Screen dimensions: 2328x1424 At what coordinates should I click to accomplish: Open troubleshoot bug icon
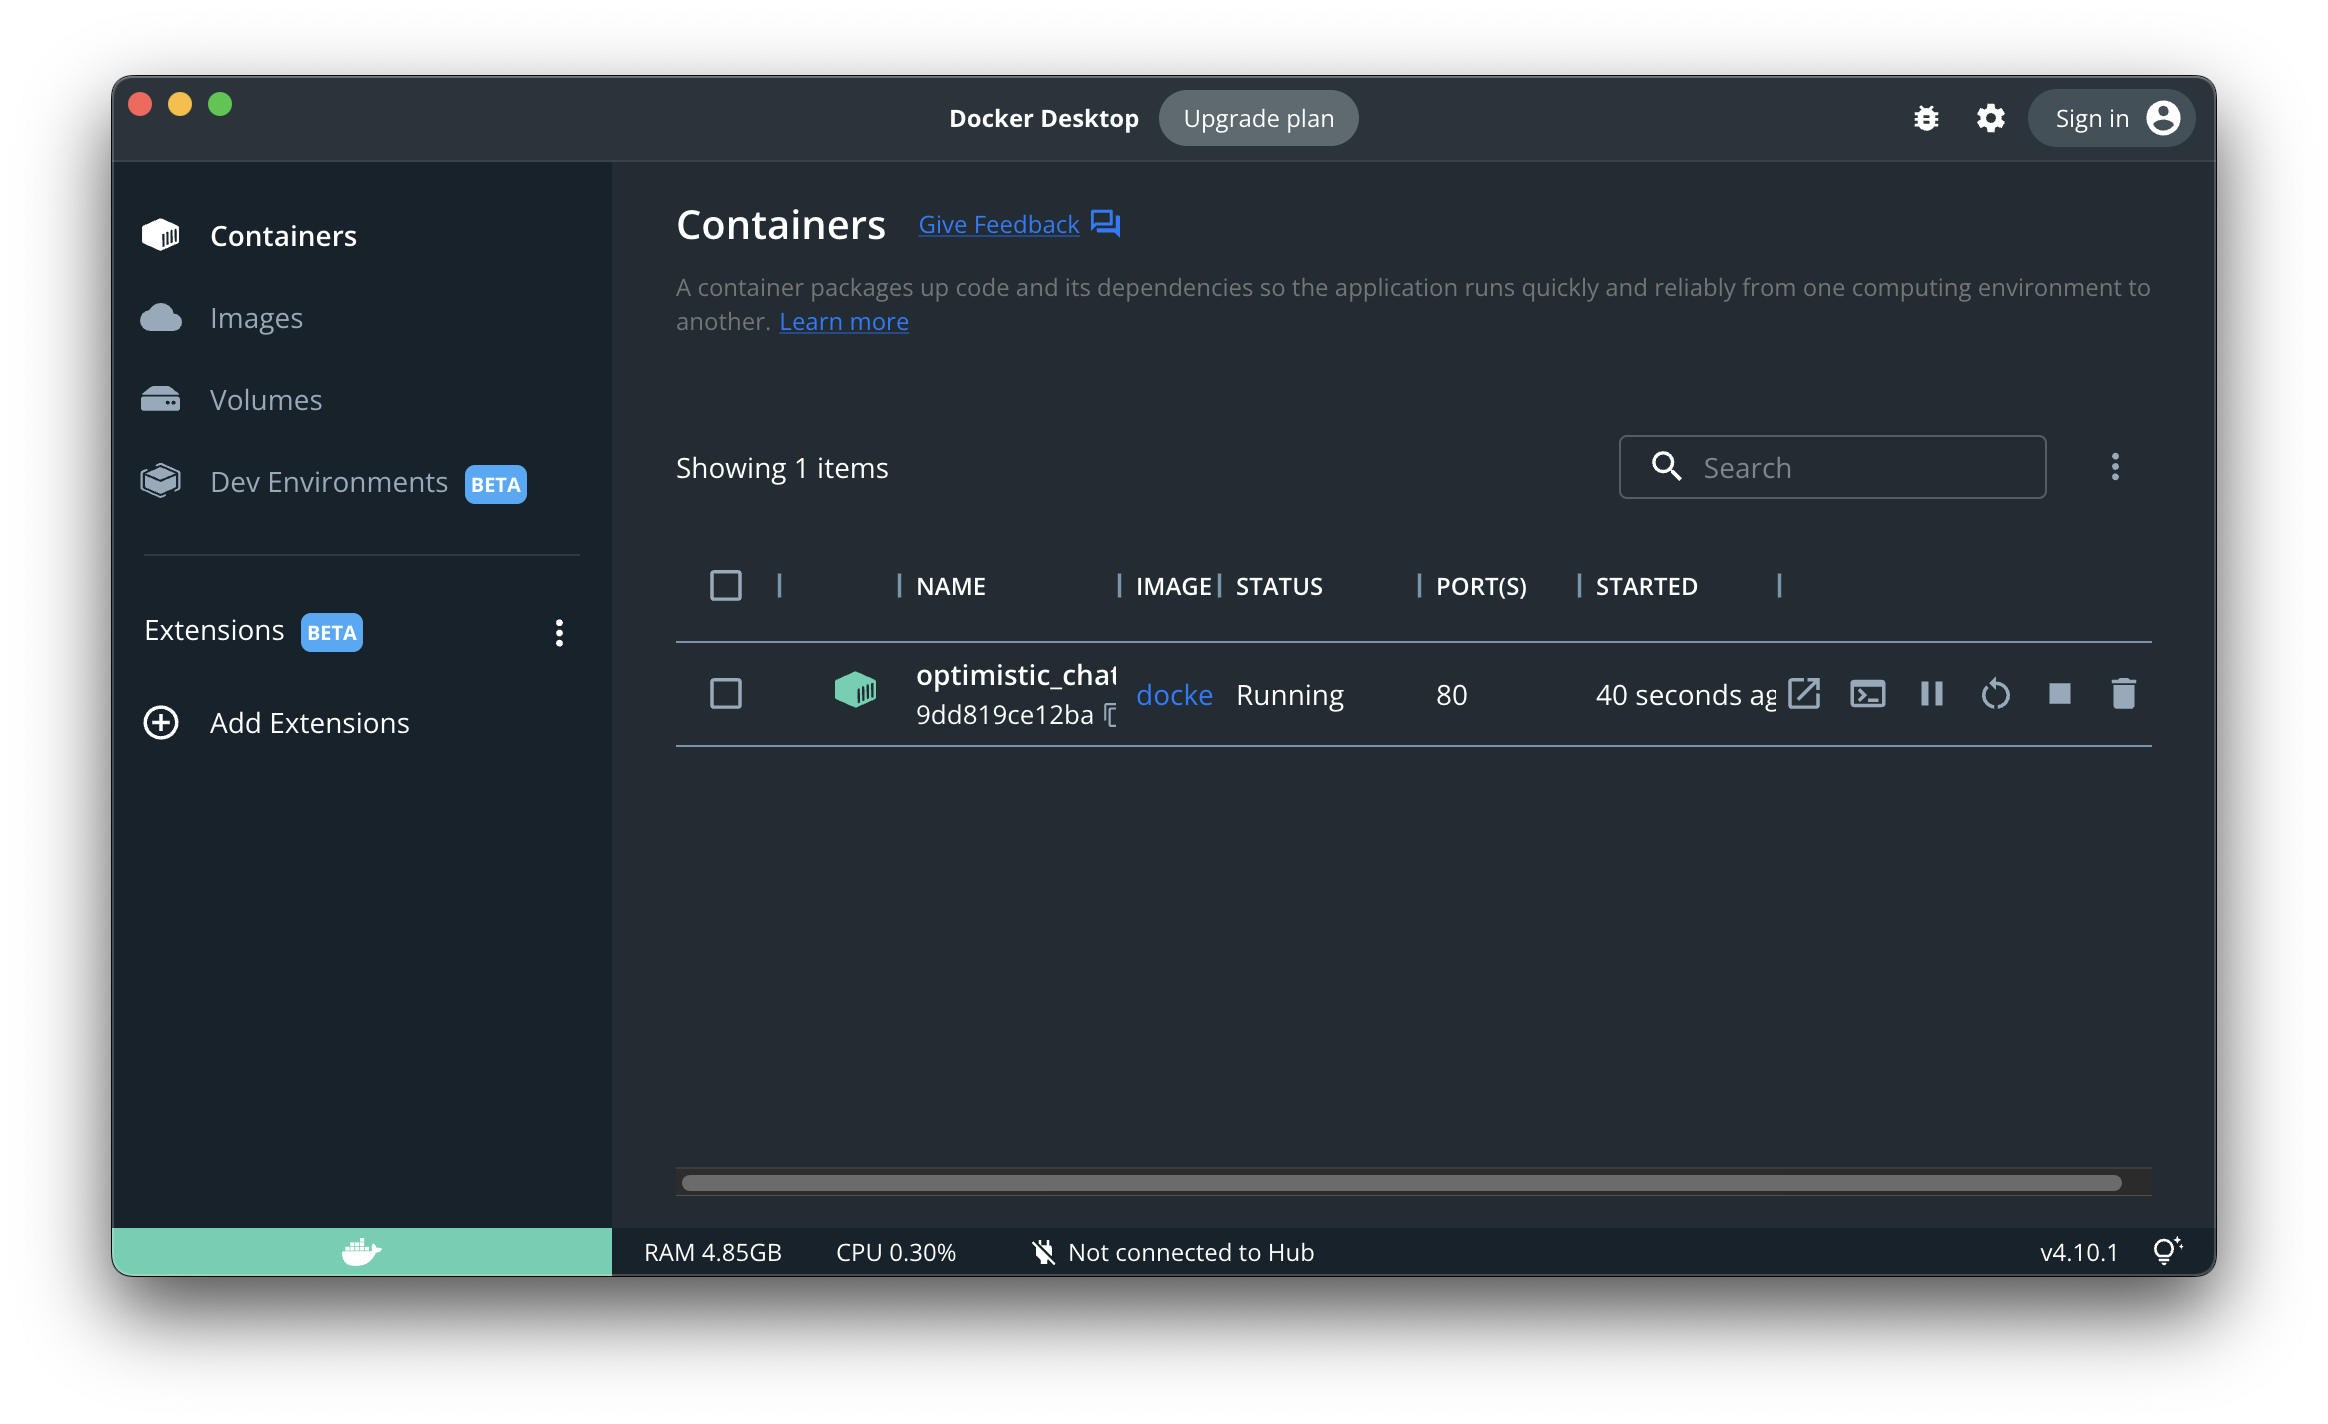pyautogui.click(x=1926, y=119)
